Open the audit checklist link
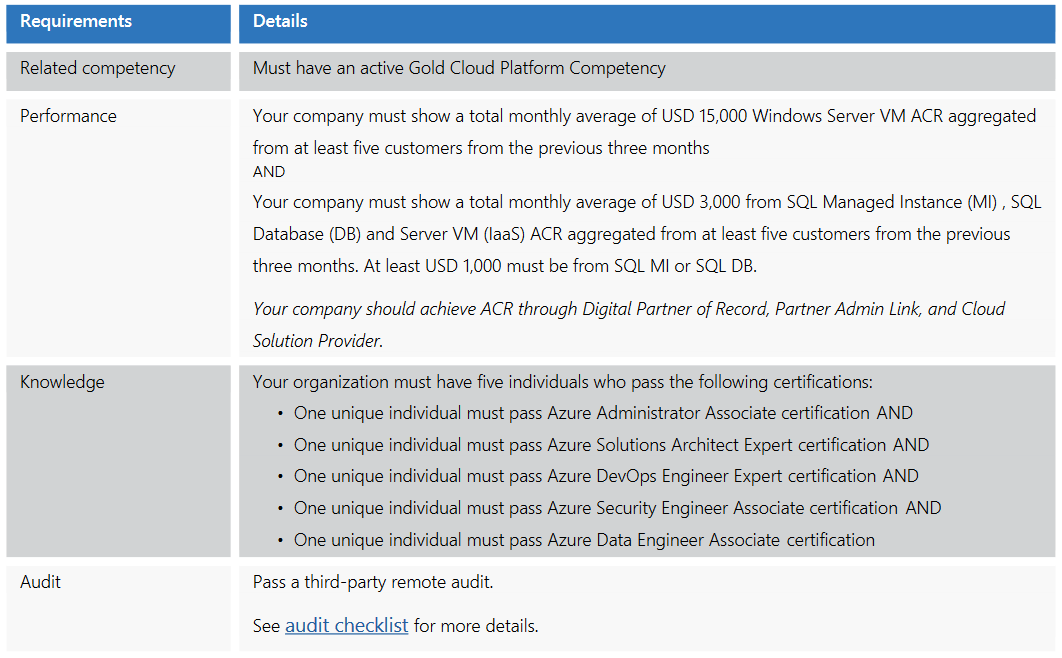The image size is (1062, 658). 346,626
